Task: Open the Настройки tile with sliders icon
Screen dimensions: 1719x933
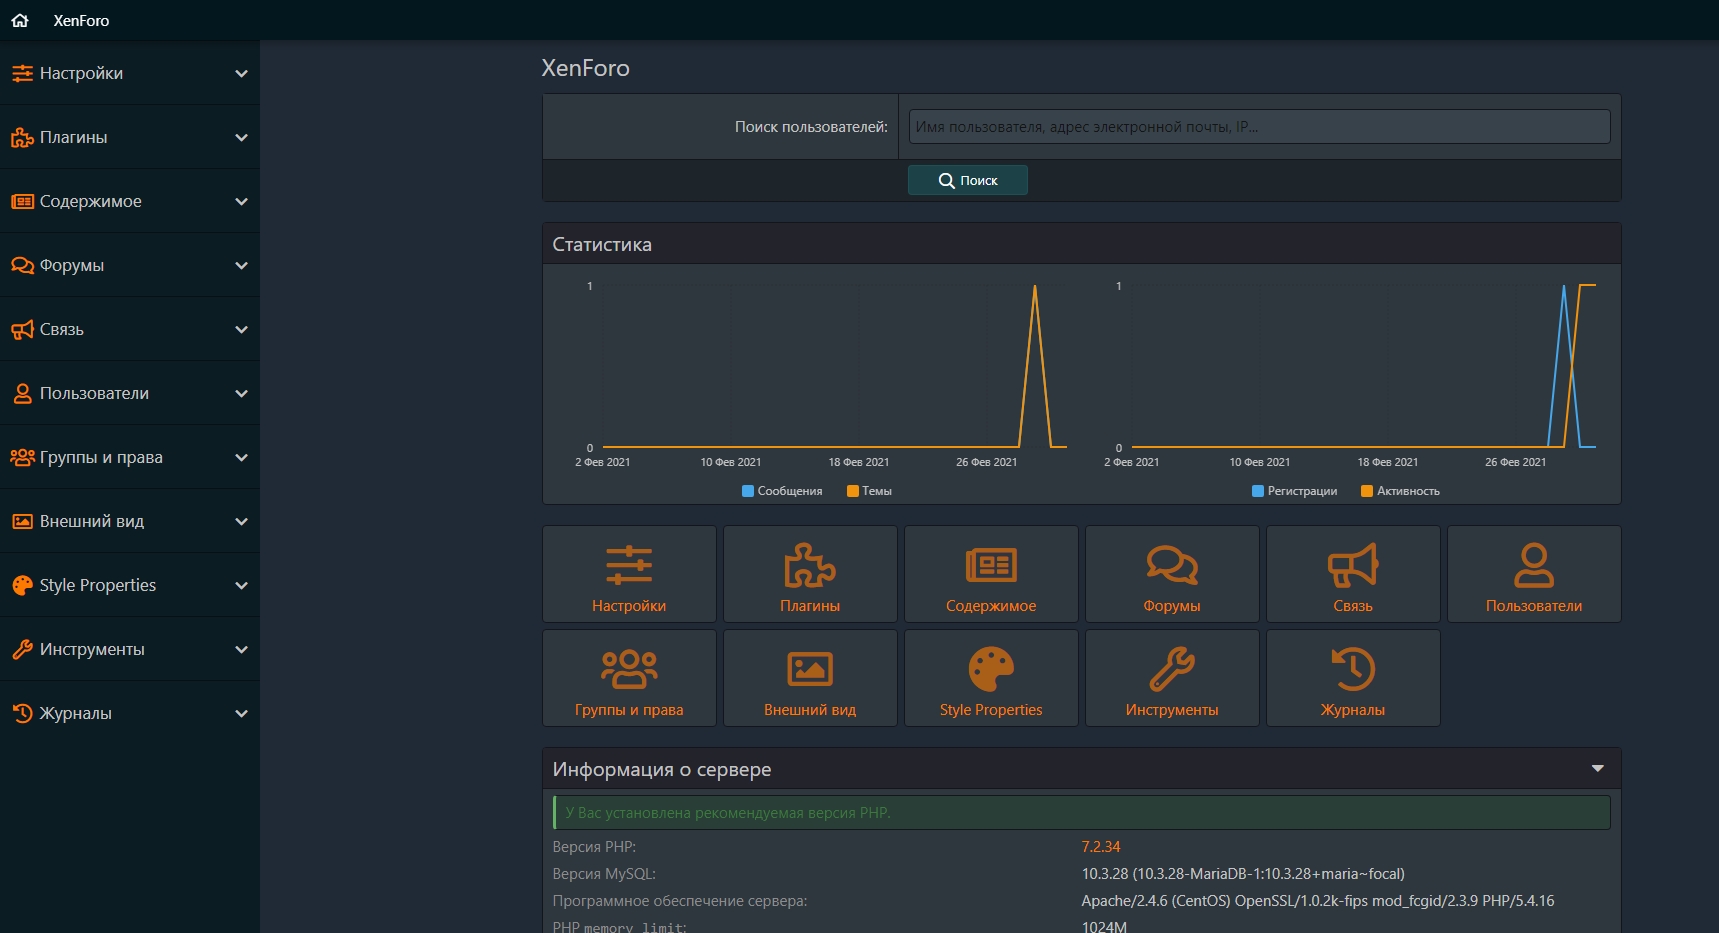Action: tap(629, 574)
